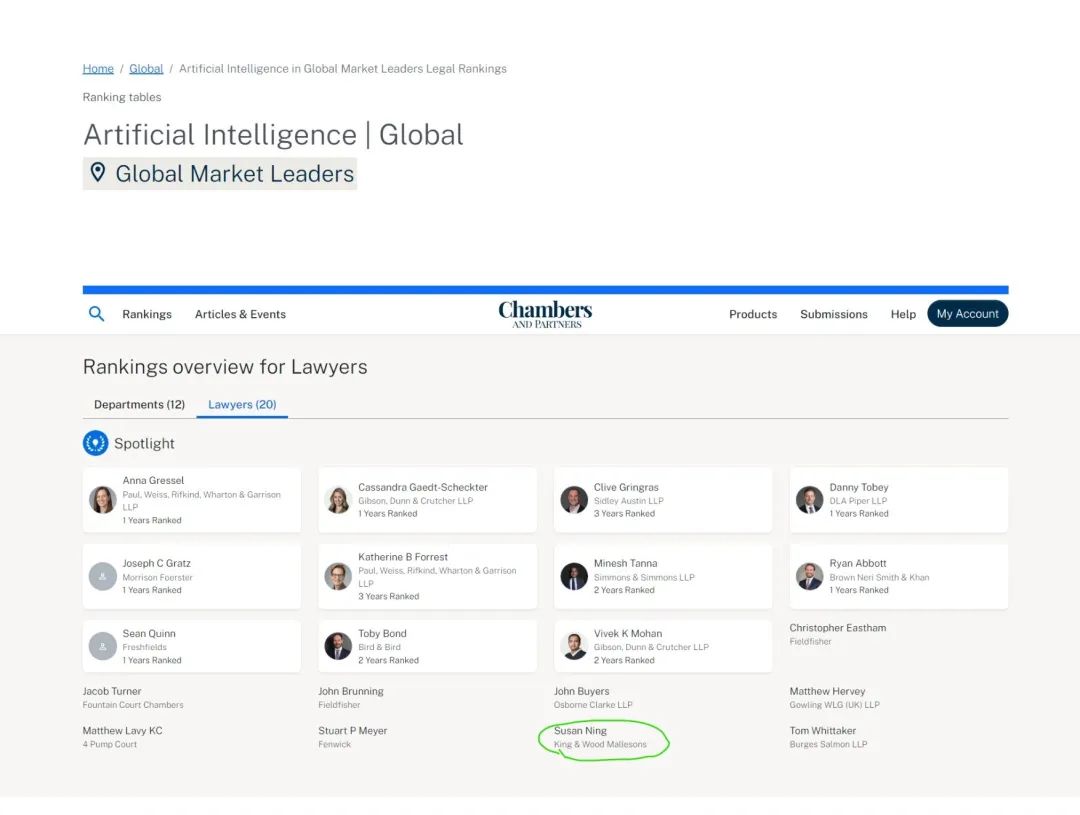The image size is (1080, 815).
Task: Click Joseph C Gratz's placeholder avatar
Action: [x=103, y=577]
